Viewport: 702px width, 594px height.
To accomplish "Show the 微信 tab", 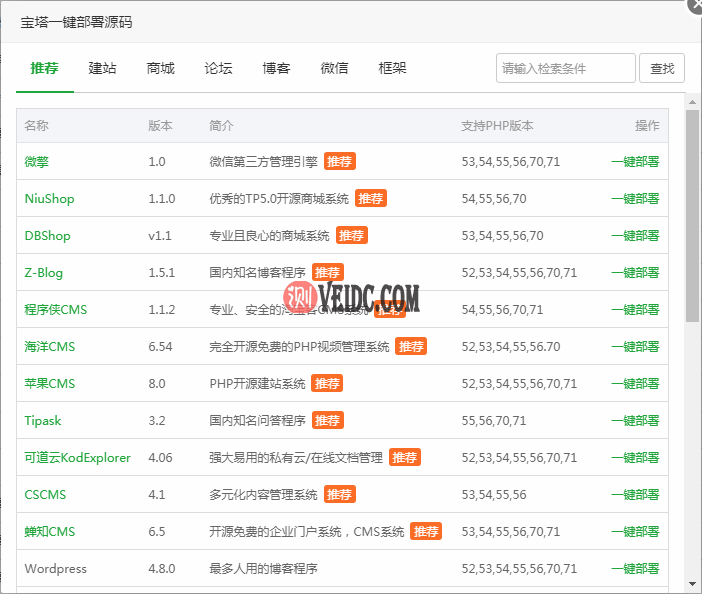I will [334, 68].
